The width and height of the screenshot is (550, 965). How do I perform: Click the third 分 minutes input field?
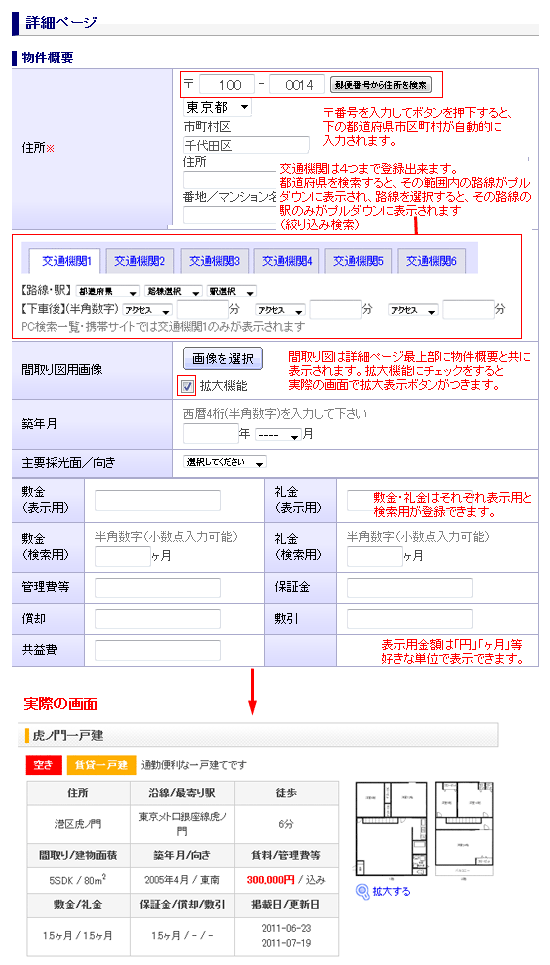(x=468, y=310)
